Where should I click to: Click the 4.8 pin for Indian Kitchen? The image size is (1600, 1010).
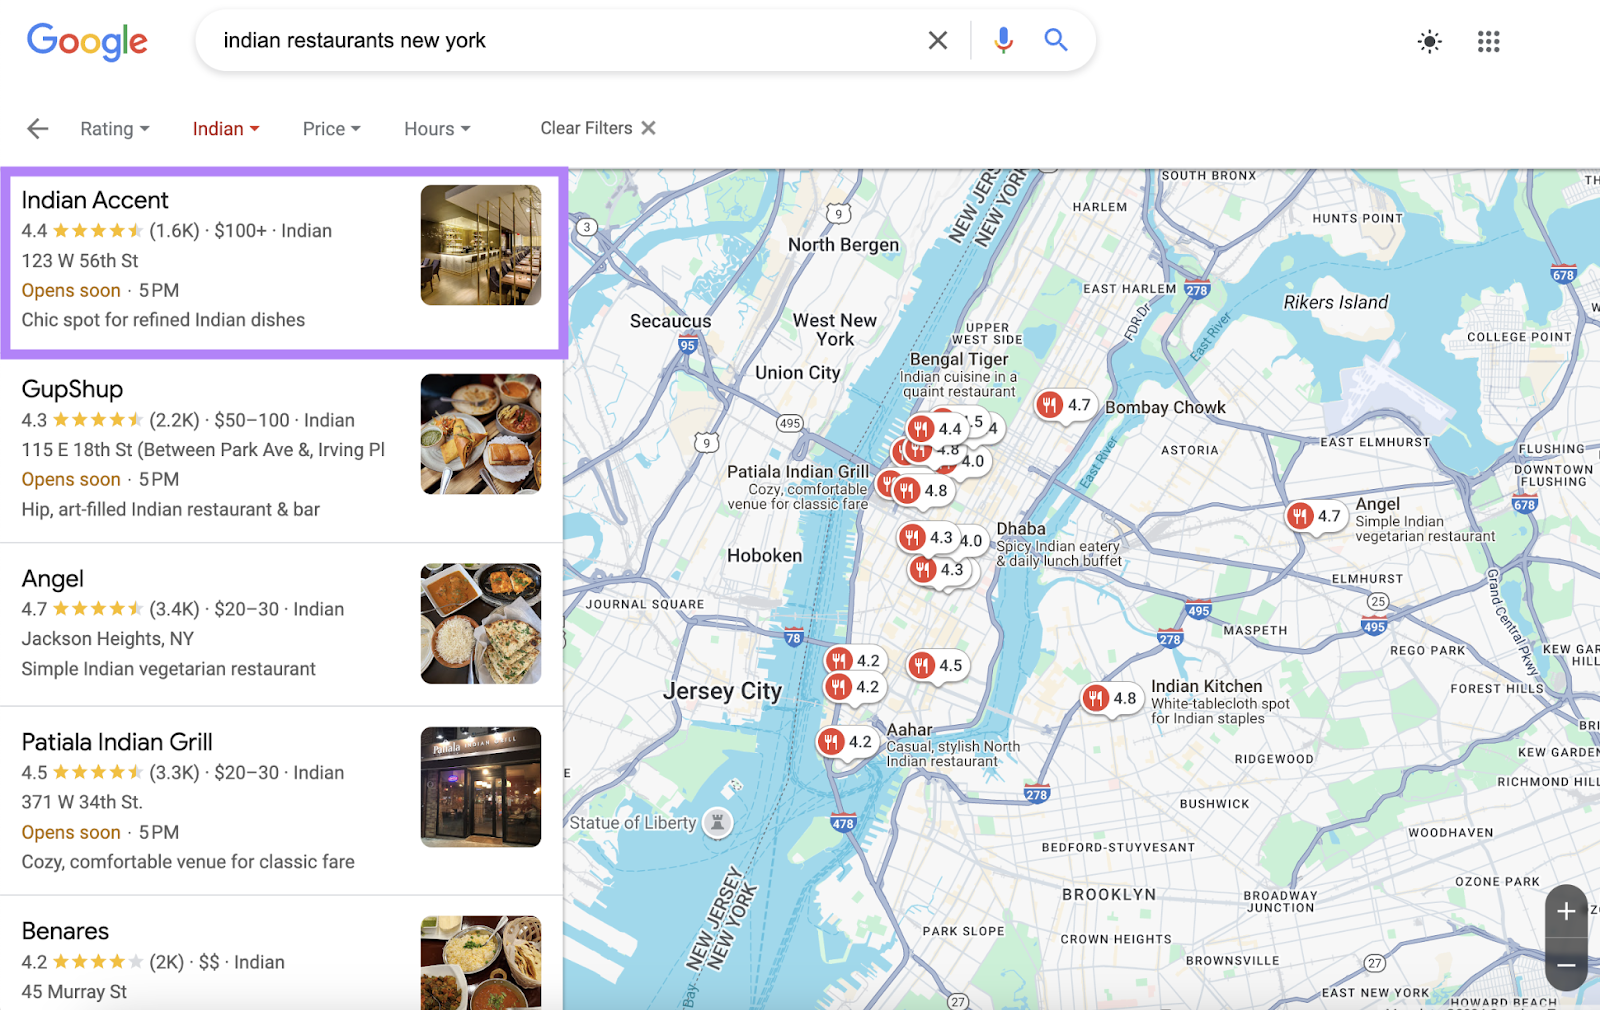tap(1113, 699)
